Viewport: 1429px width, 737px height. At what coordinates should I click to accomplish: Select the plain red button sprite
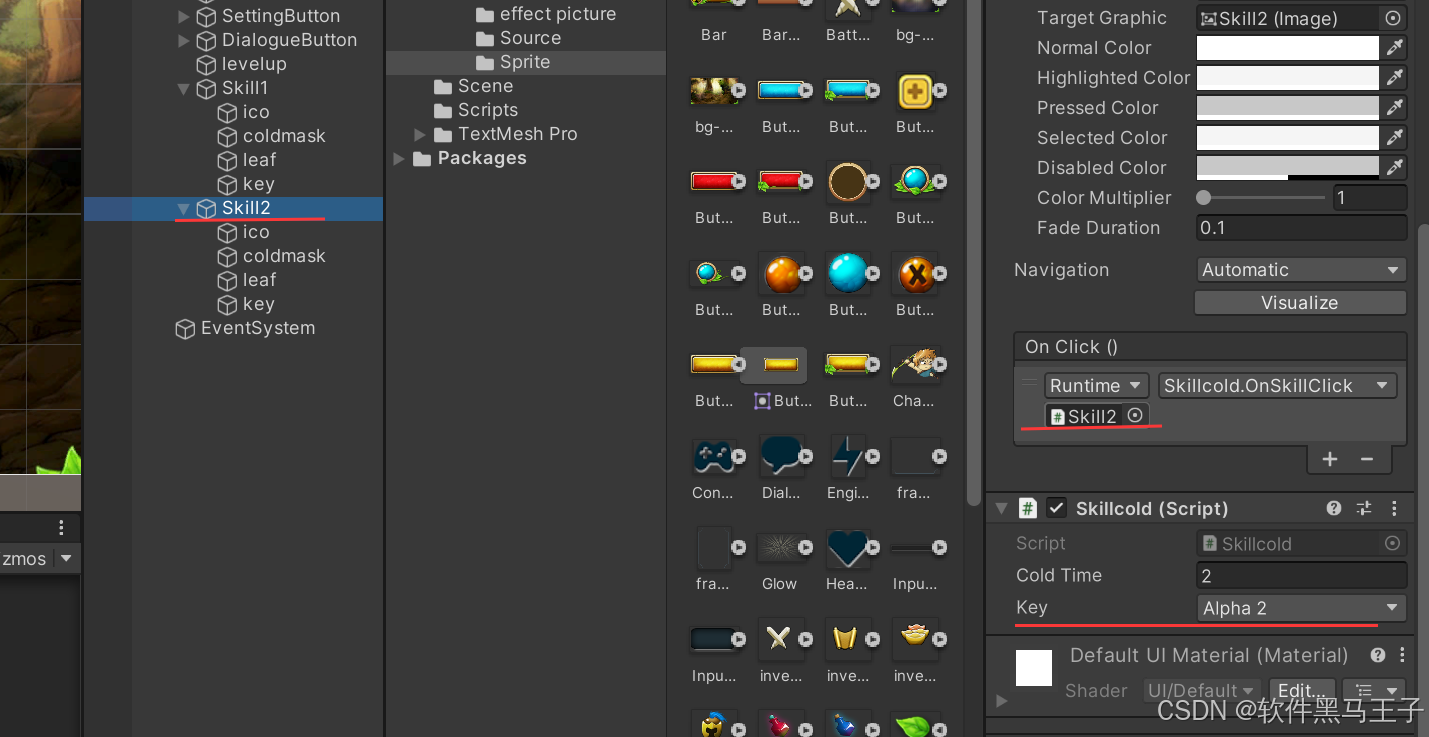pos(714,182)
